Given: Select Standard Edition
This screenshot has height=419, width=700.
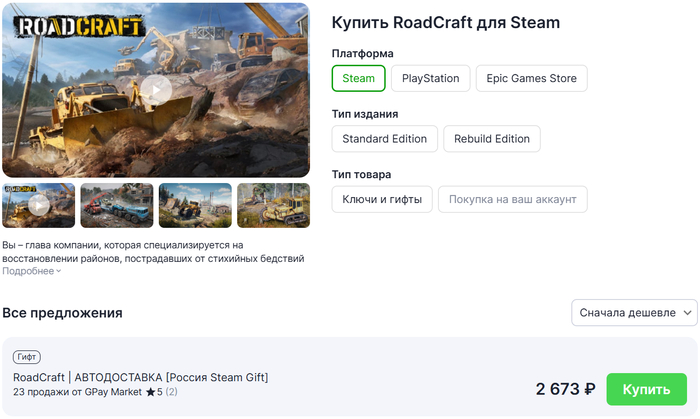Looking at the screenshot, I should click(x=384, y=139).
